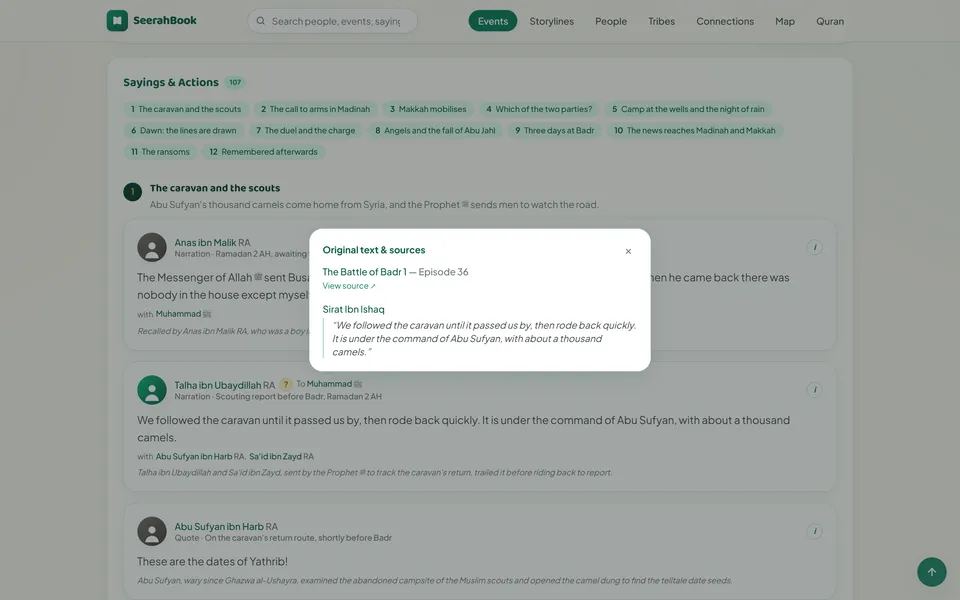Open the Storylines tab
The height and width of the screenshot is (600, 960).
coord(552,21)
